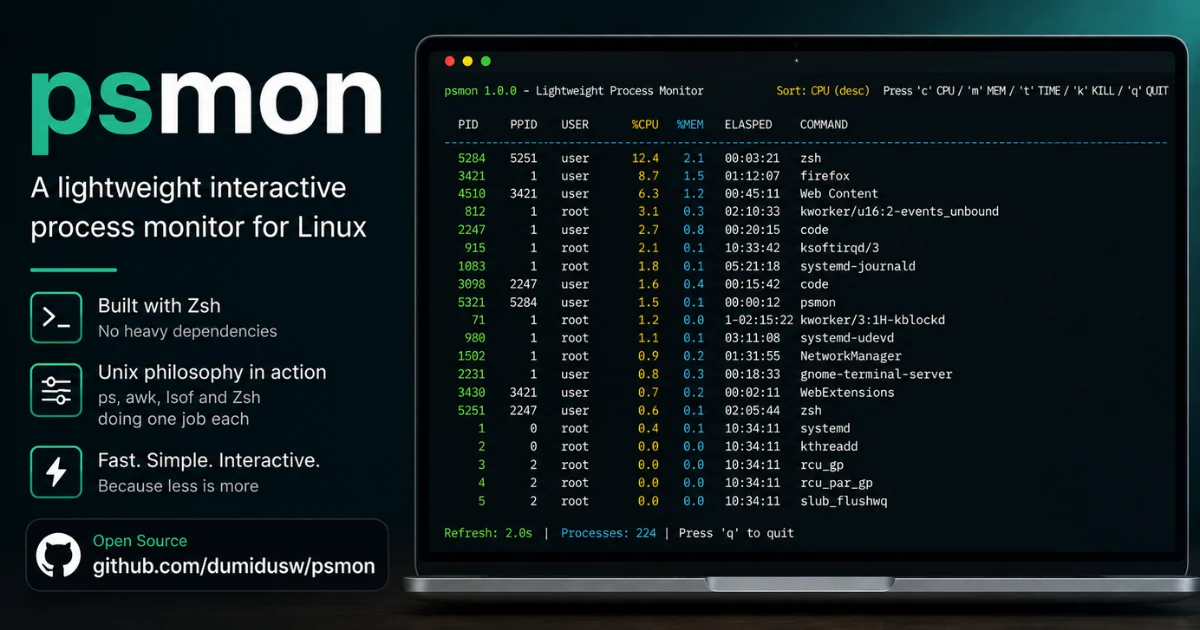The width and height of the screenshot is (1200, 630).
Task: Click the GitHub logo icon
Action: click(58, 555)
